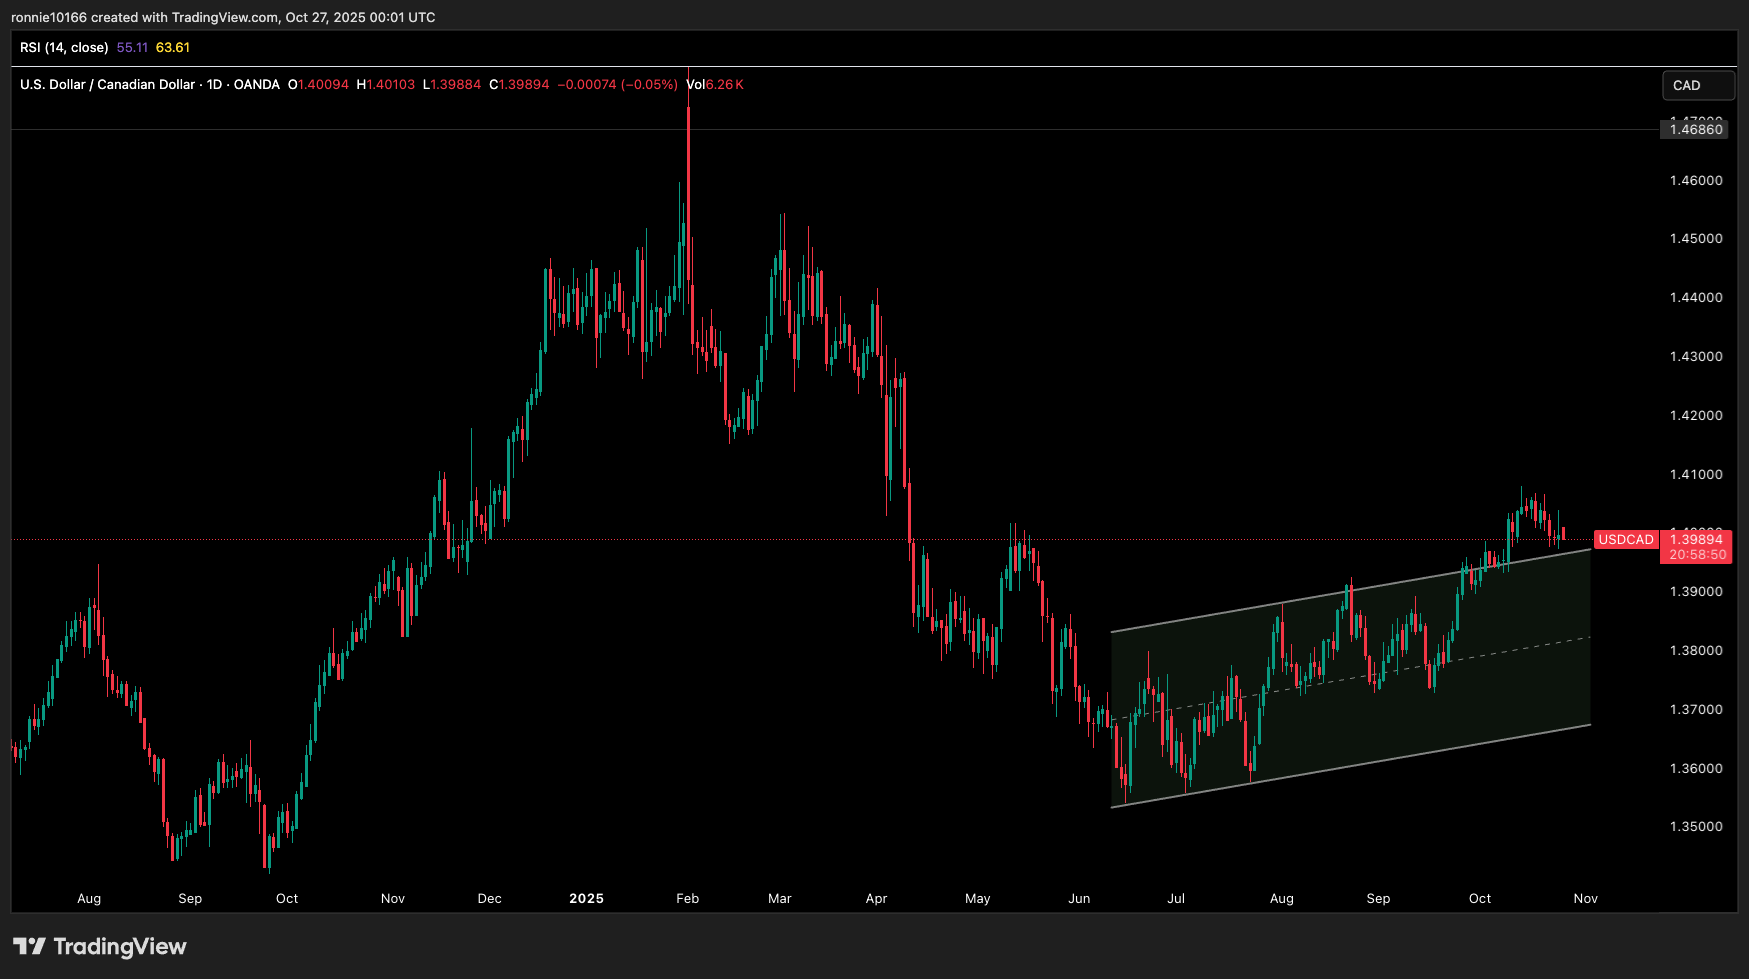The height and width of the screenshot is (979, 1749).
Task: Select the highest price label 1.46860
Action: (1694, 130)
